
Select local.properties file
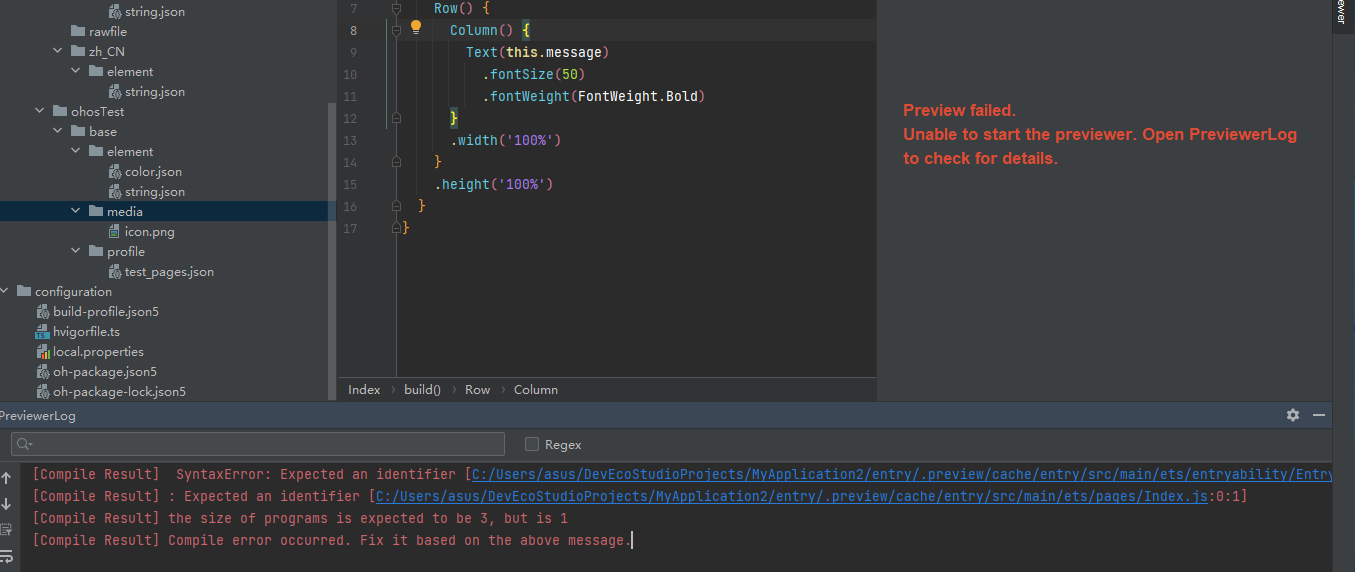click(98, 351)
